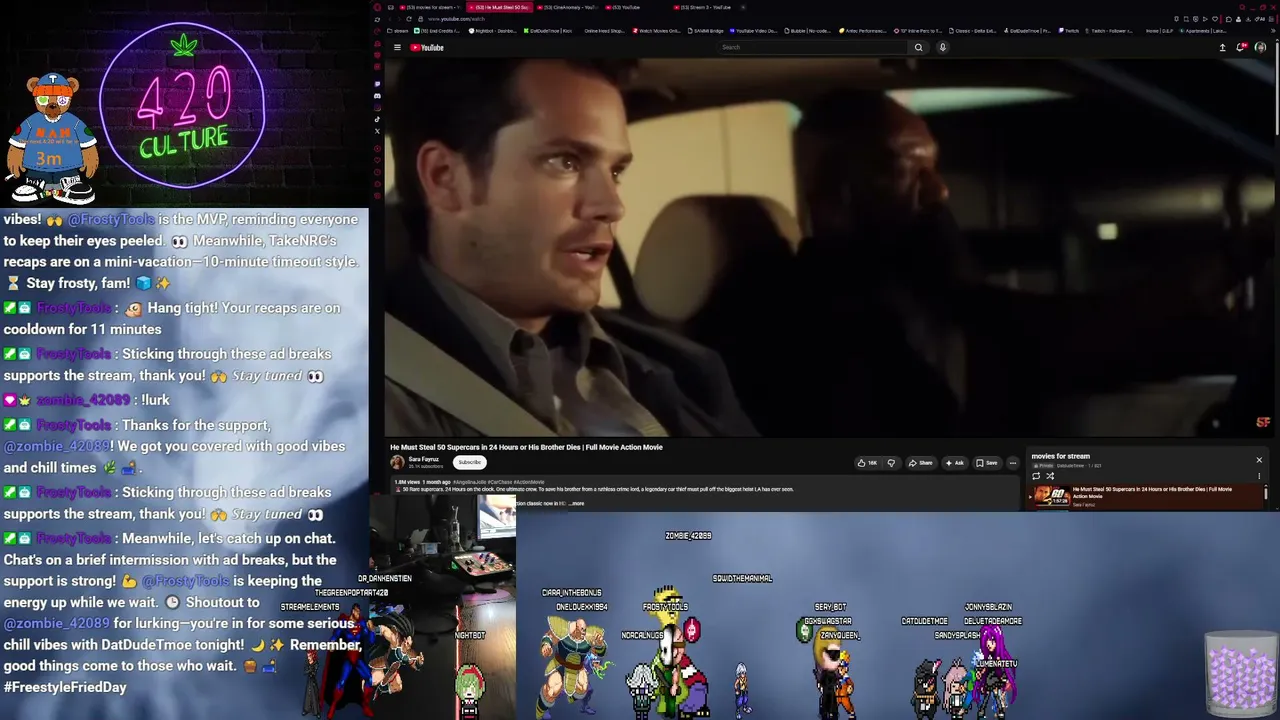Focus the YouTube search field

(814, 47)
